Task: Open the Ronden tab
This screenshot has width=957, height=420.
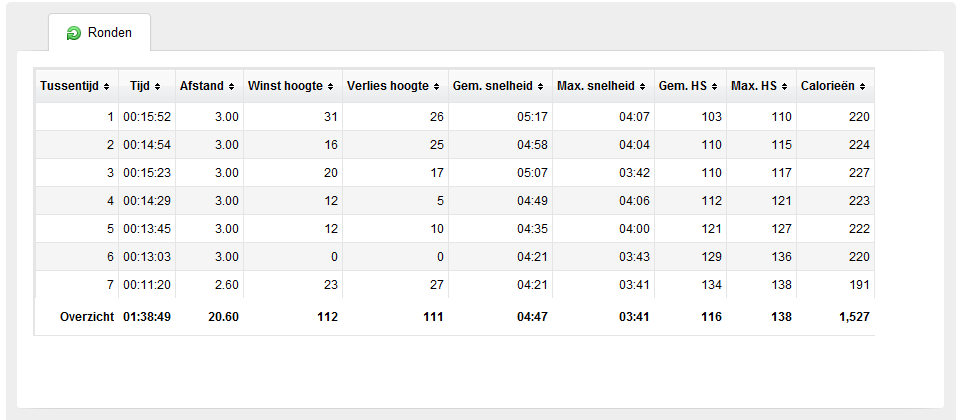Action: pyautogui.click(x=99, y=32)
